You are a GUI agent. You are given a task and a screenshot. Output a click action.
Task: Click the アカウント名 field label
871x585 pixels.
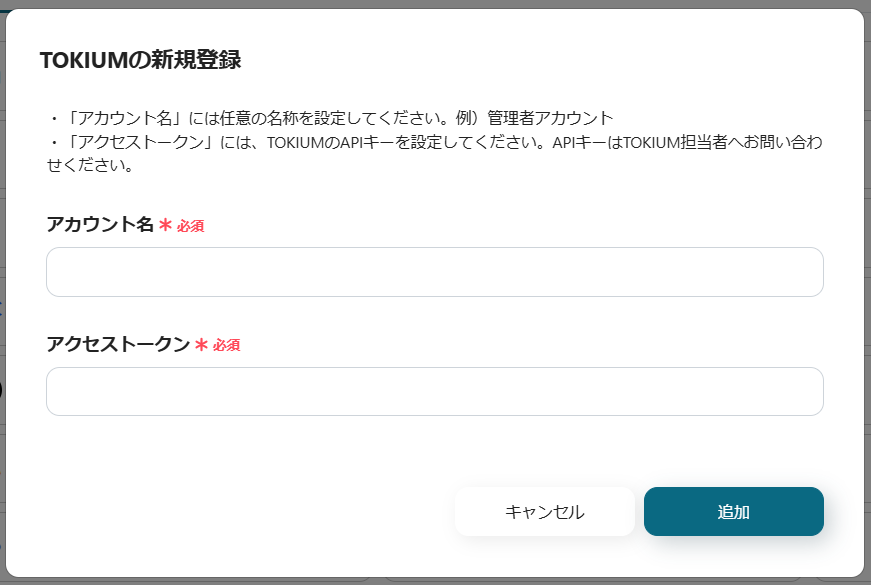(100, 225)
